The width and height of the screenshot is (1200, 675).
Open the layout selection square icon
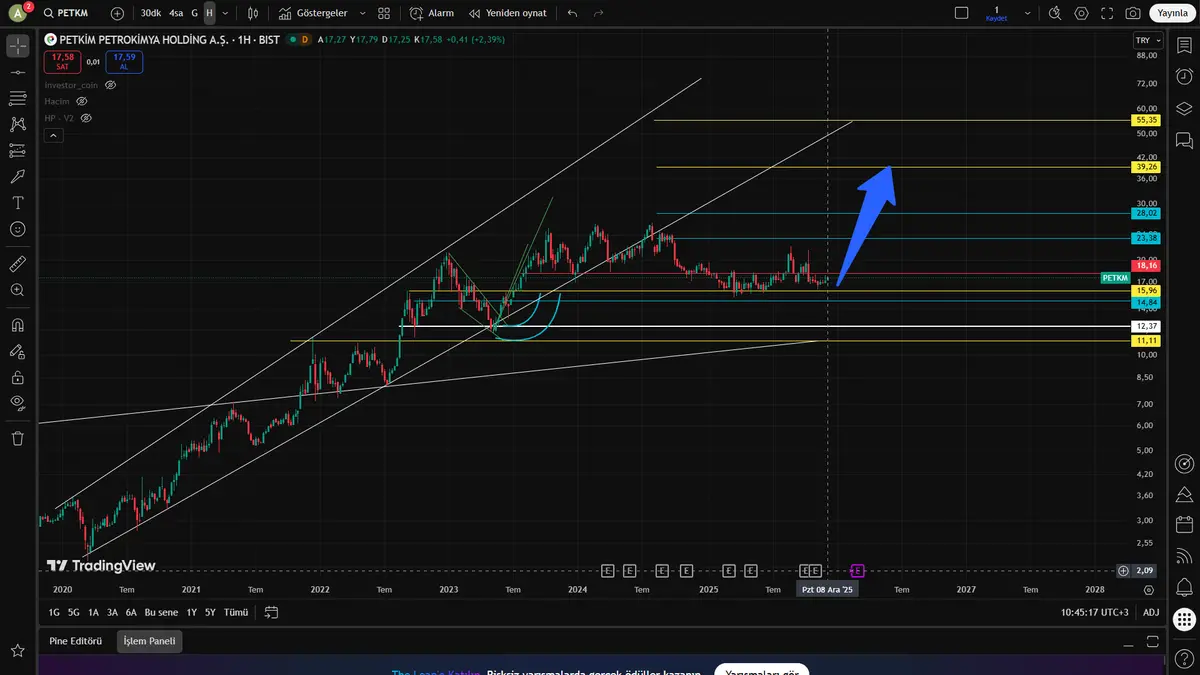click(x=961, y=13)
